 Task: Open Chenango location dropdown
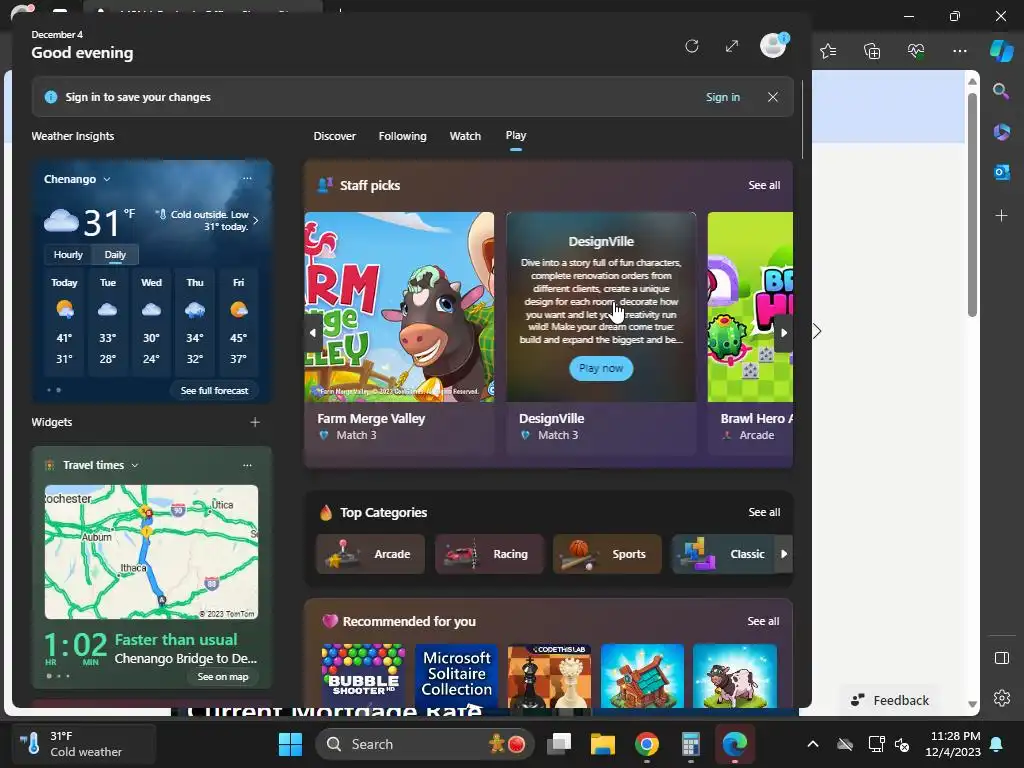[x=77, y=179]
